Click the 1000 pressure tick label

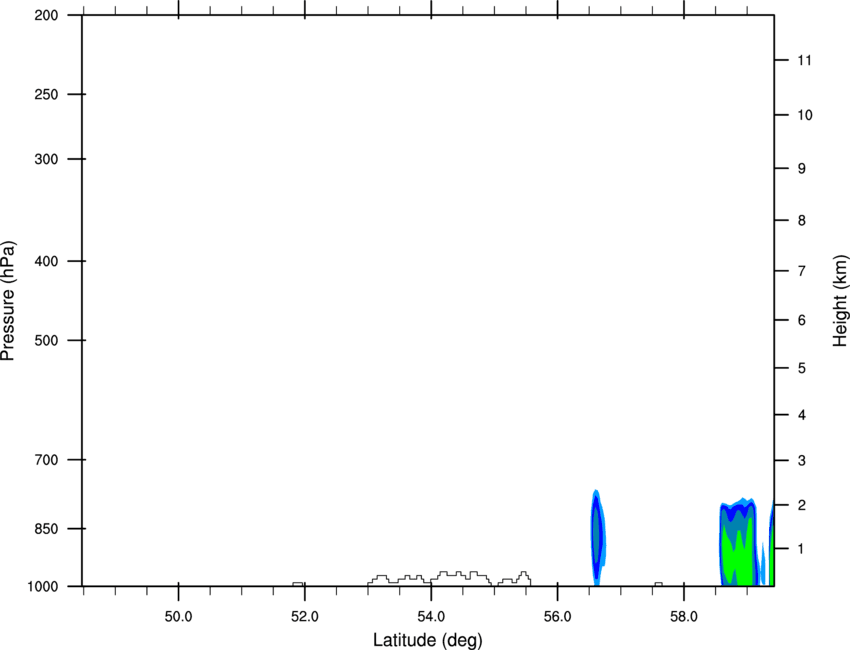pyautogui.click(x=42, y=587)
